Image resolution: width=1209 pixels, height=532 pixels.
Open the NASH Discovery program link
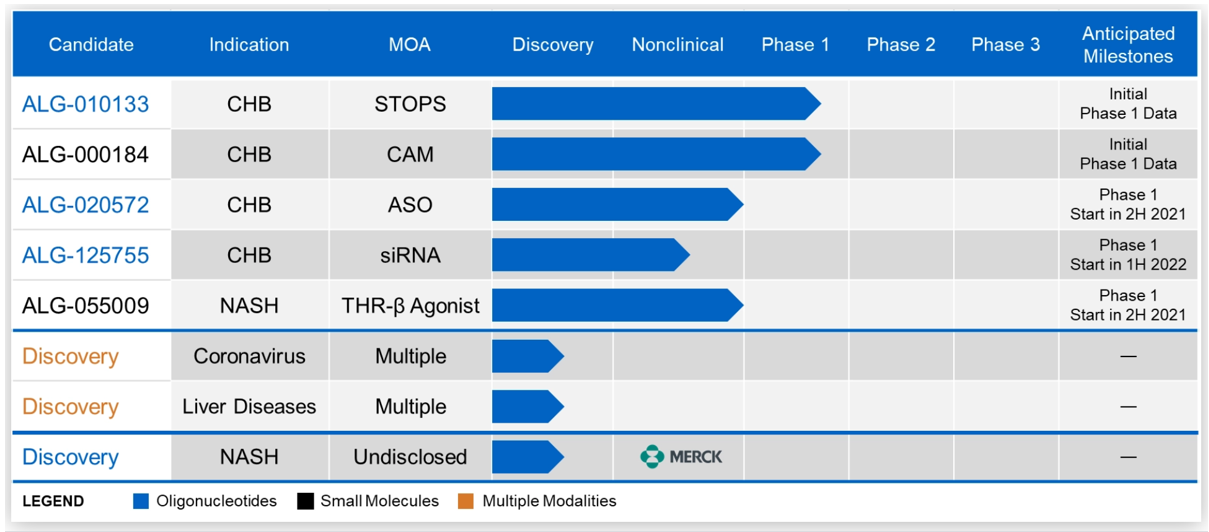click(x=70, y=457)
